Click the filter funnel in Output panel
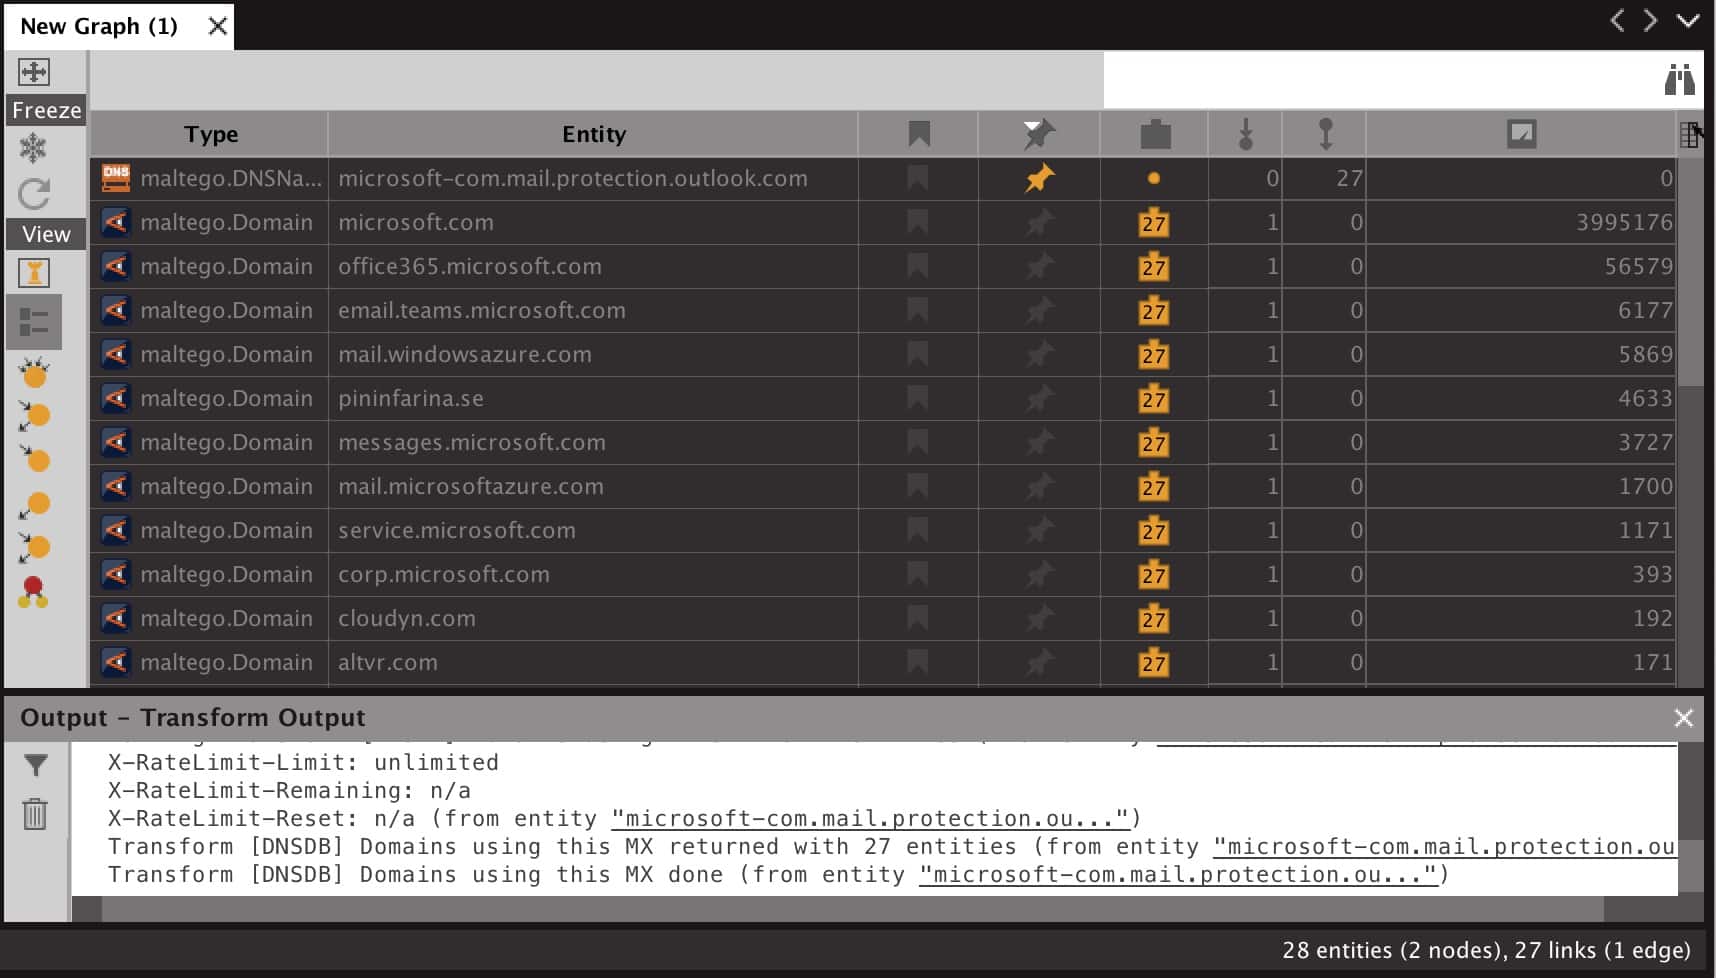 35,766
